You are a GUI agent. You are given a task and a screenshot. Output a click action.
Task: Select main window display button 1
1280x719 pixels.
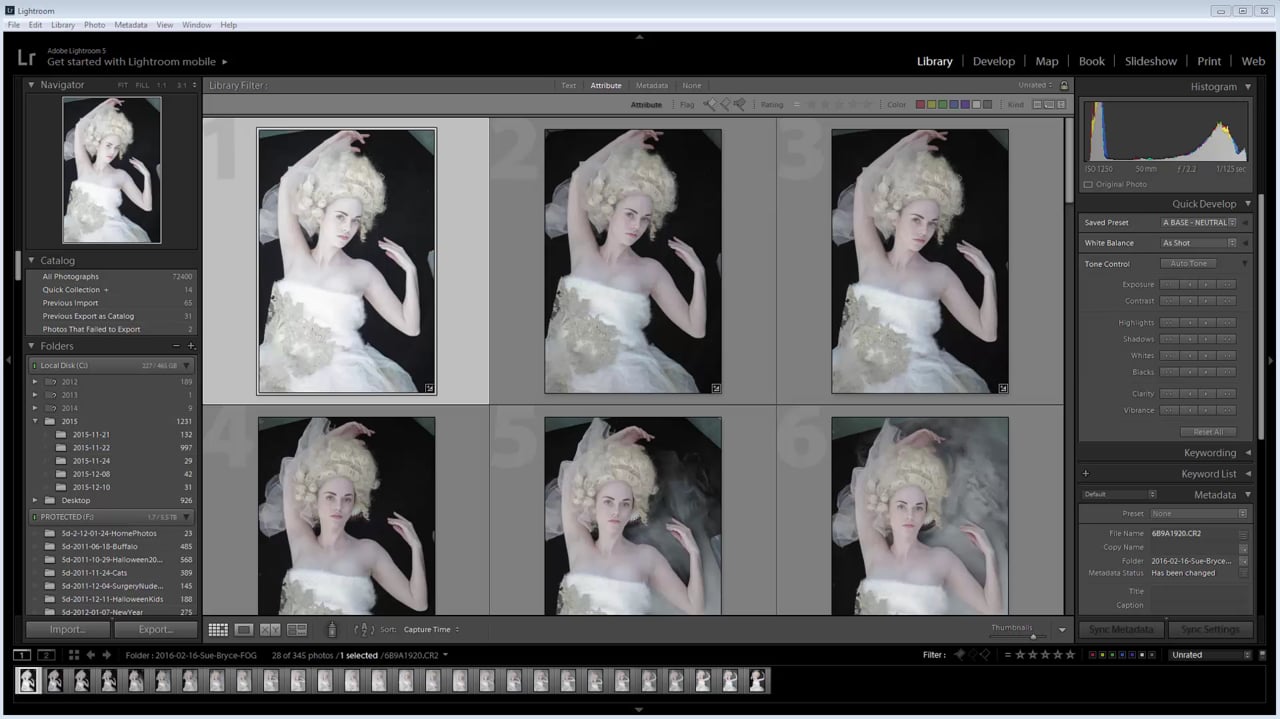pyautogui.click(x=21, y=655)
